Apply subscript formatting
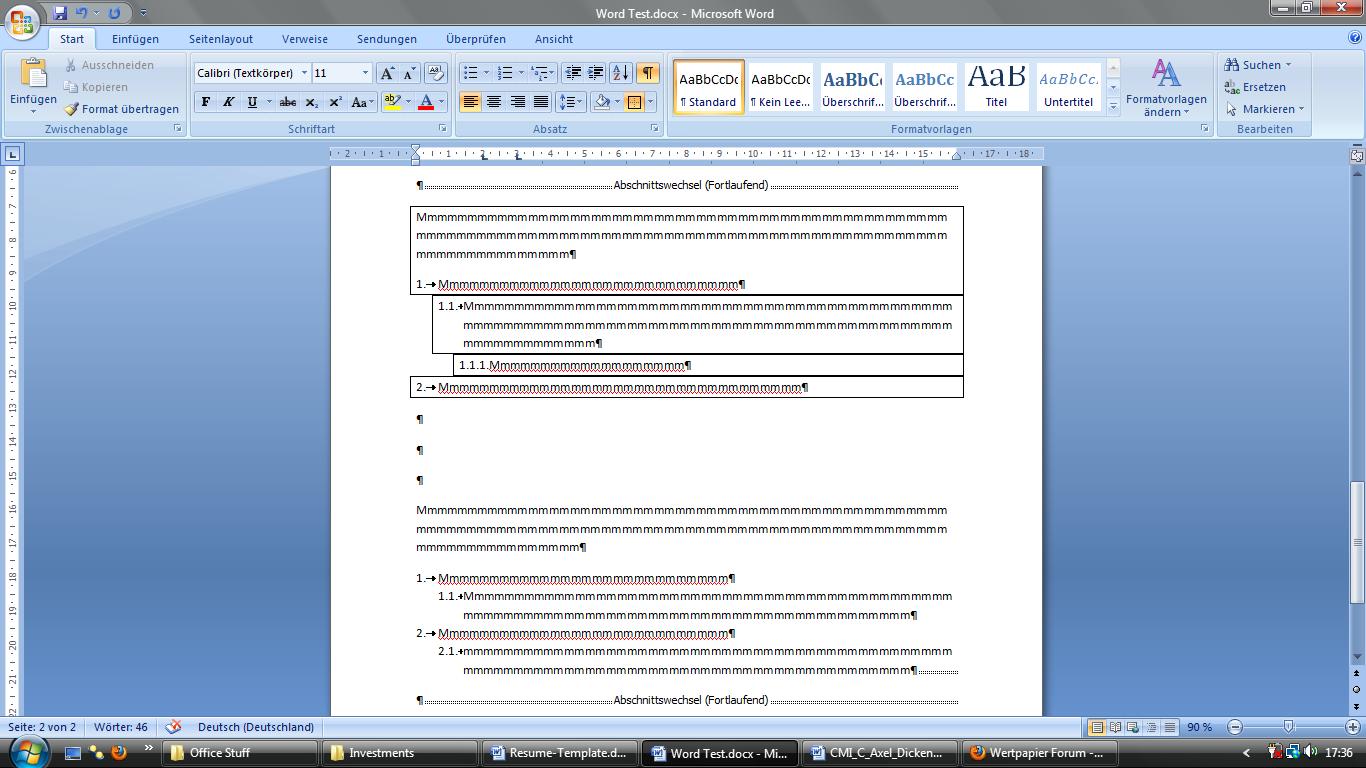 [x=312, y=102]
